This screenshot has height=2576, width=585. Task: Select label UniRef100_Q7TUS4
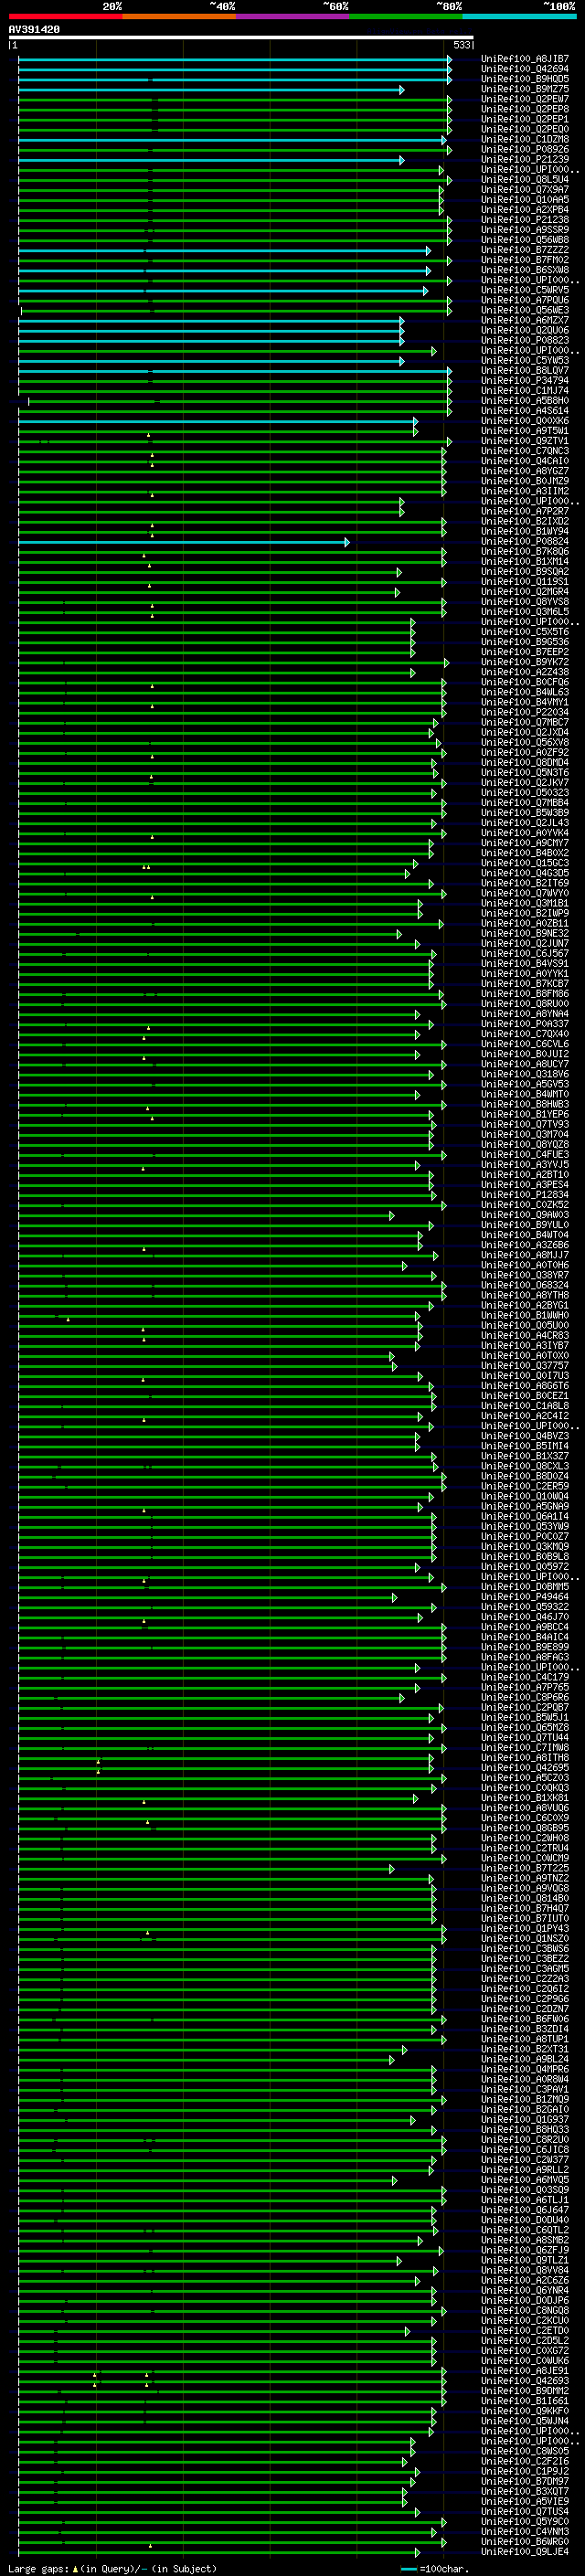pyautogui.click(x=525, y=2511)
